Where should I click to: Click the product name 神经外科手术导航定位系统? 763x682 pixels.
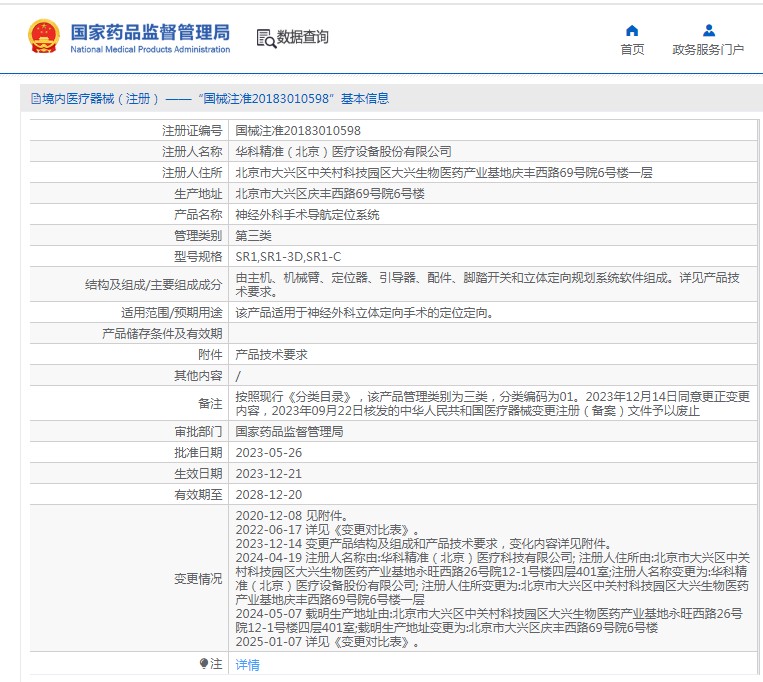307,214
